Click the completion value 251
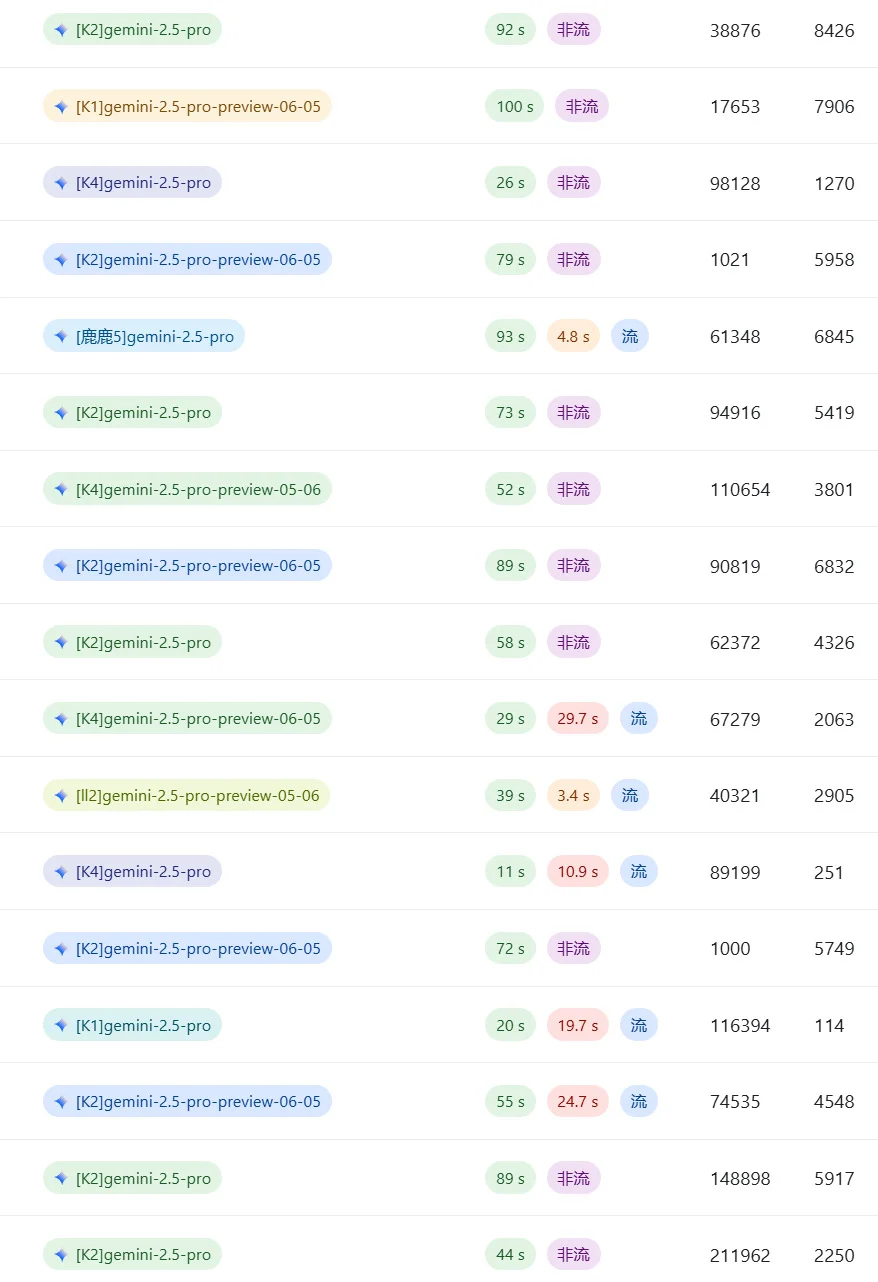This screenshot has width=878, height=1282. click(829, 873)
